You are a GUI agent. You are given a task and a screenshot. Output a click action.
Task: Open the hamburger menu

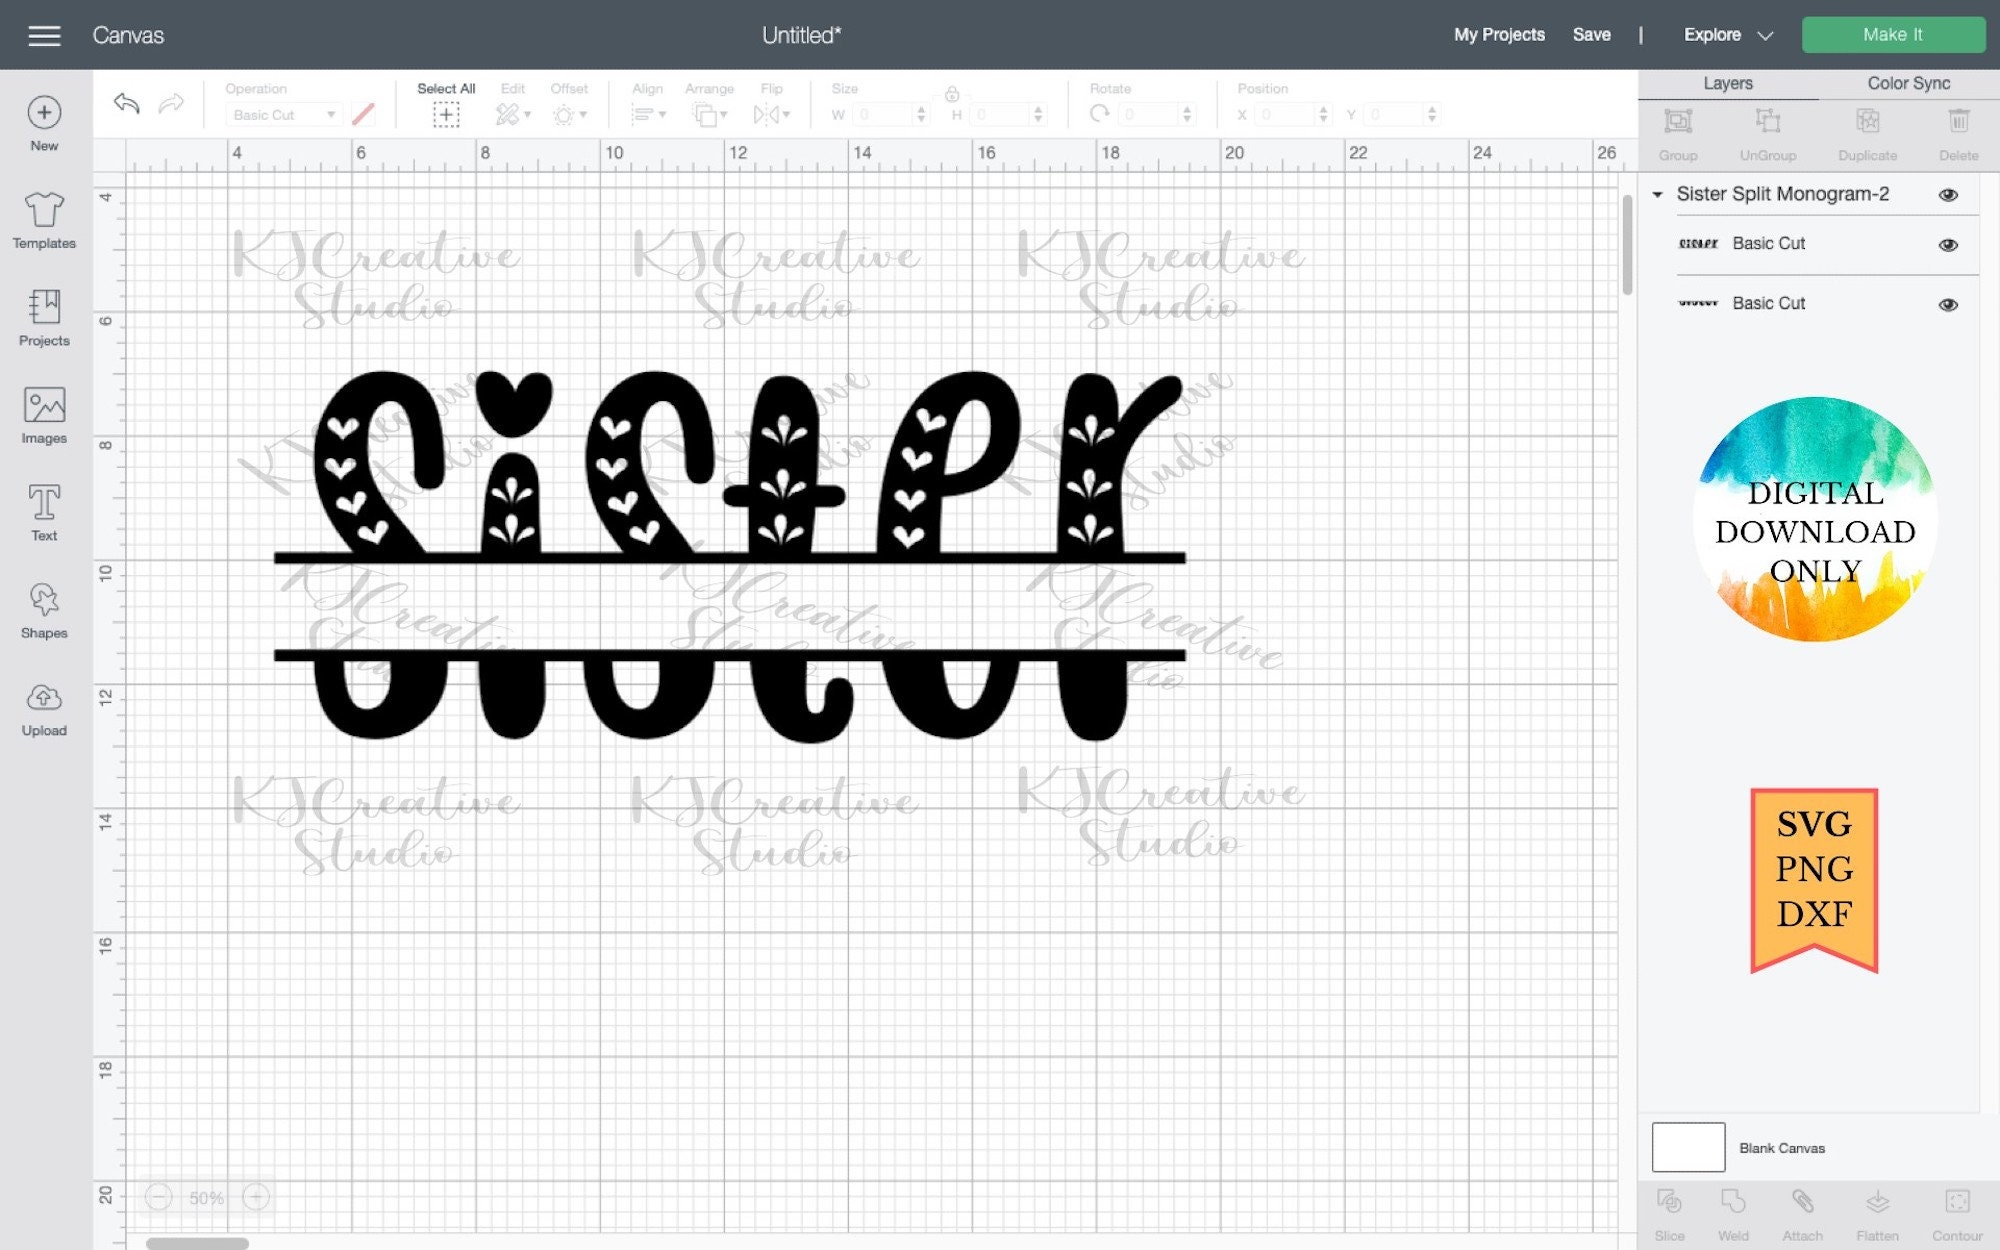pyautogui.click(x=44, y=34)
